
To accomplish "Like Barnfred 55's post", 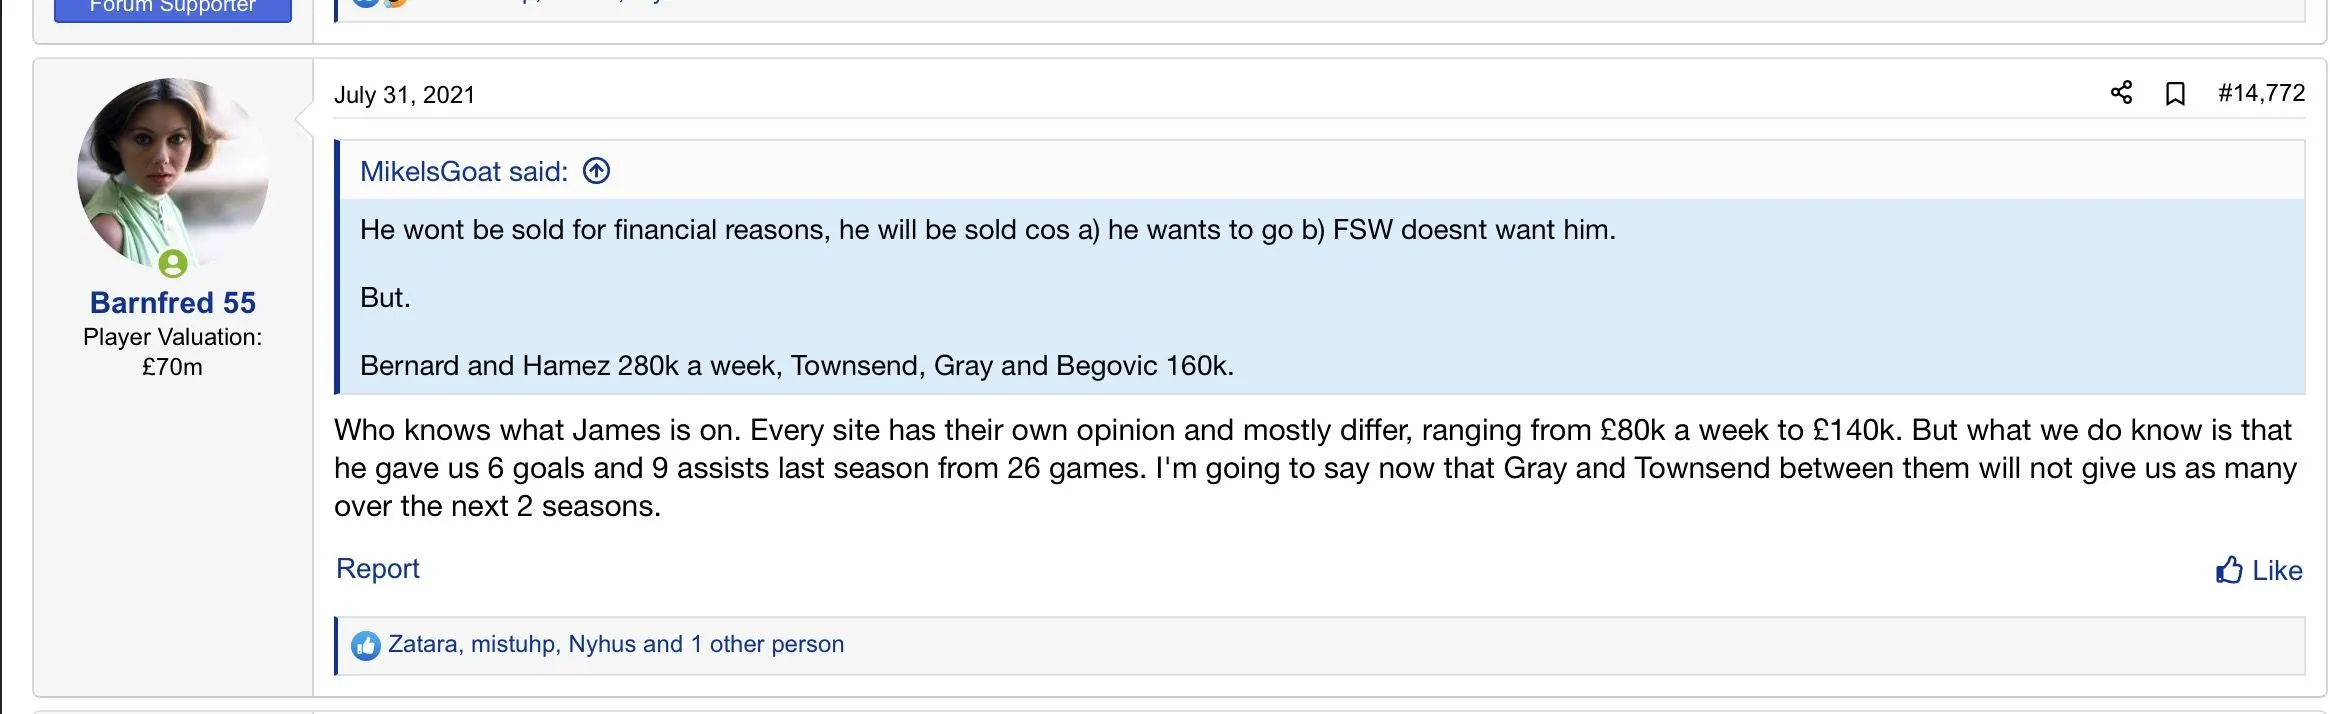I will tap(2258, 570).
